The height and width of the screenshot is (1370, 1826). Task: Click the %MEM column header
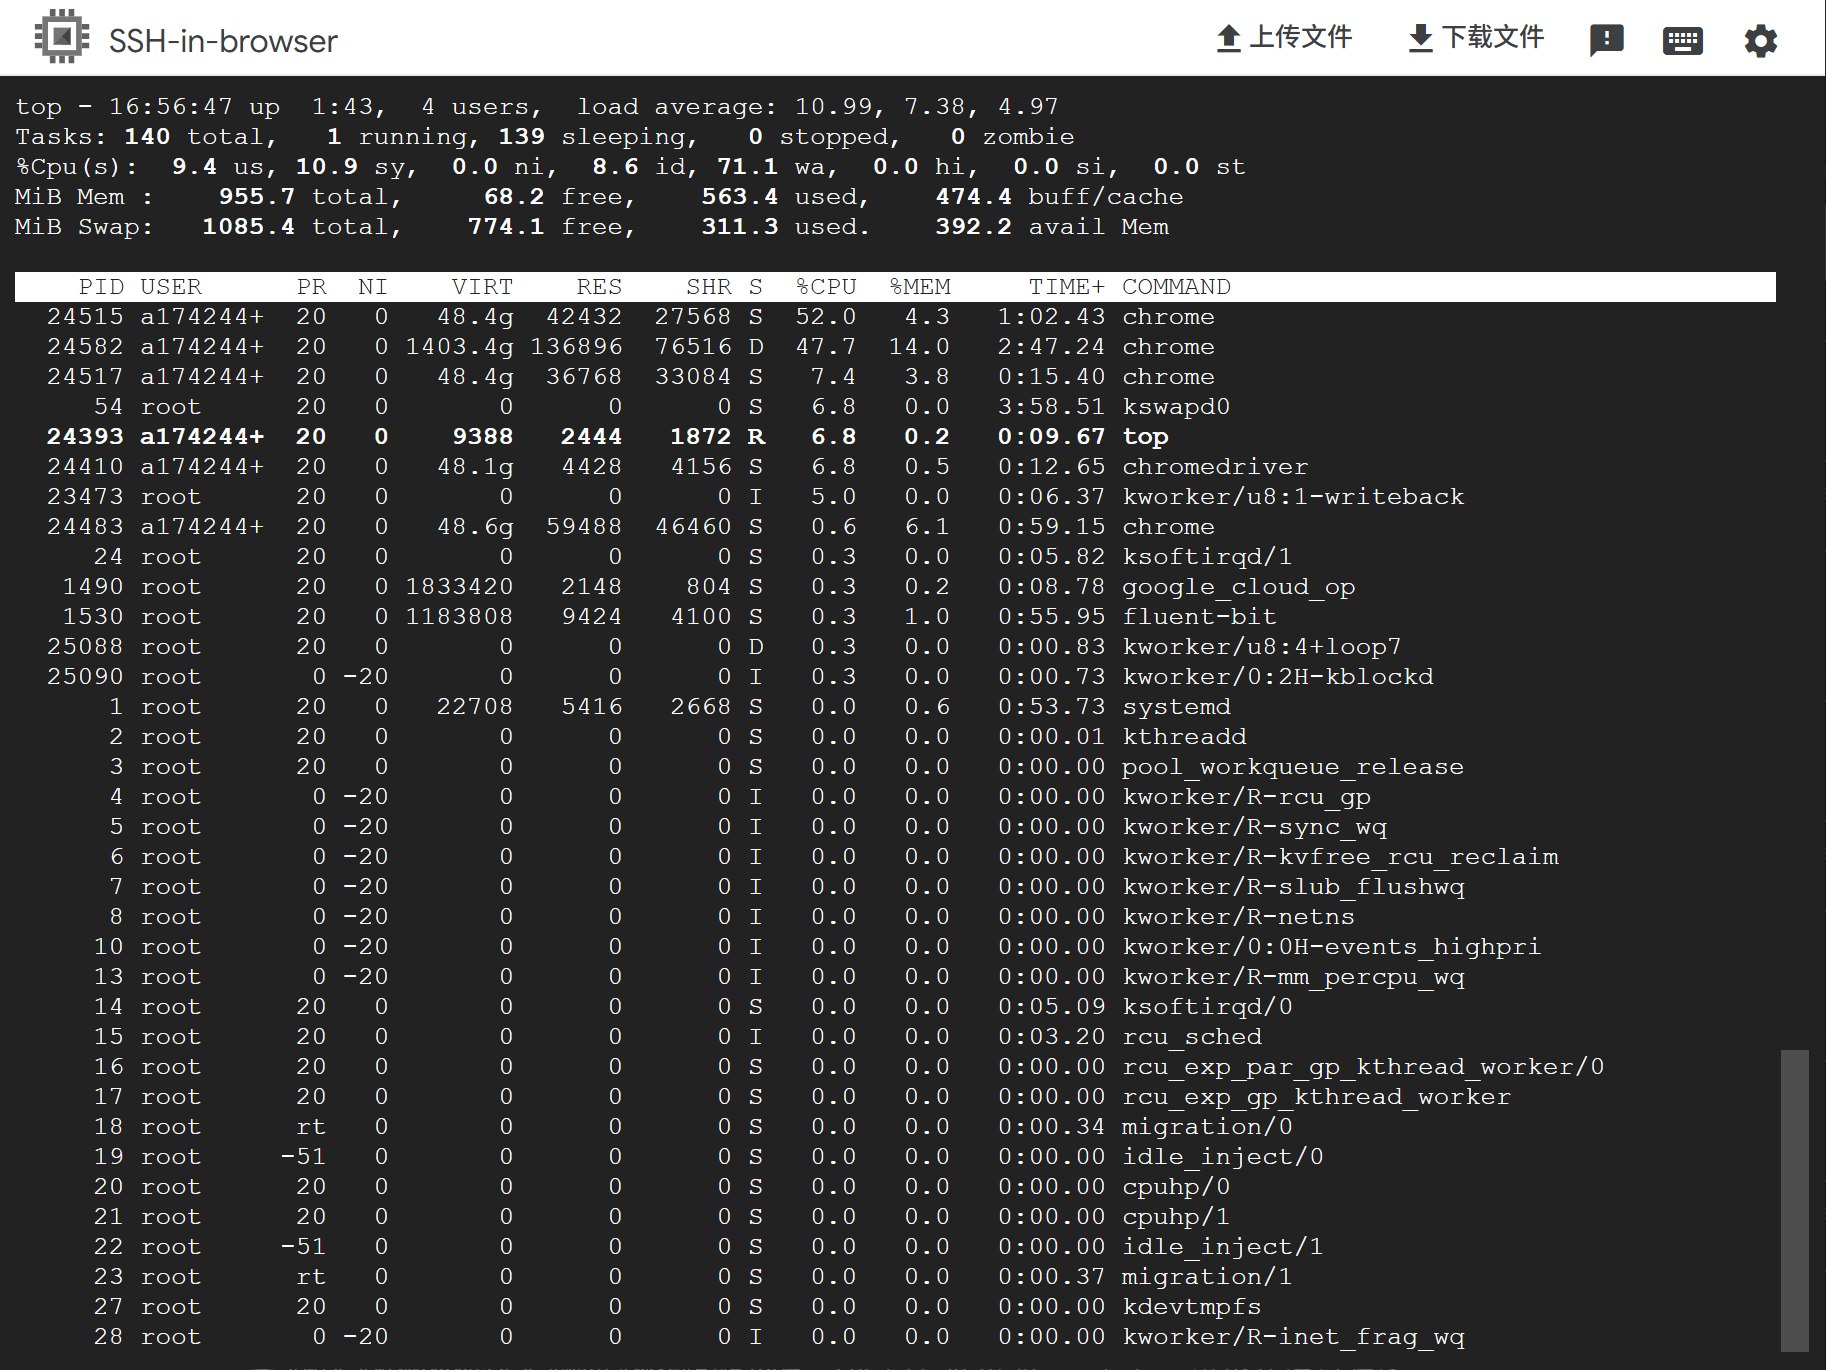920,287
